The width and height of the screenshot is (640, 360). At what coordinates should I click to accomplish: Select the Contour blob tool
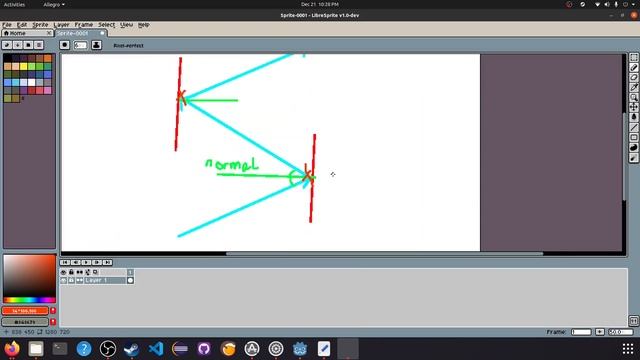pos(633,147)
